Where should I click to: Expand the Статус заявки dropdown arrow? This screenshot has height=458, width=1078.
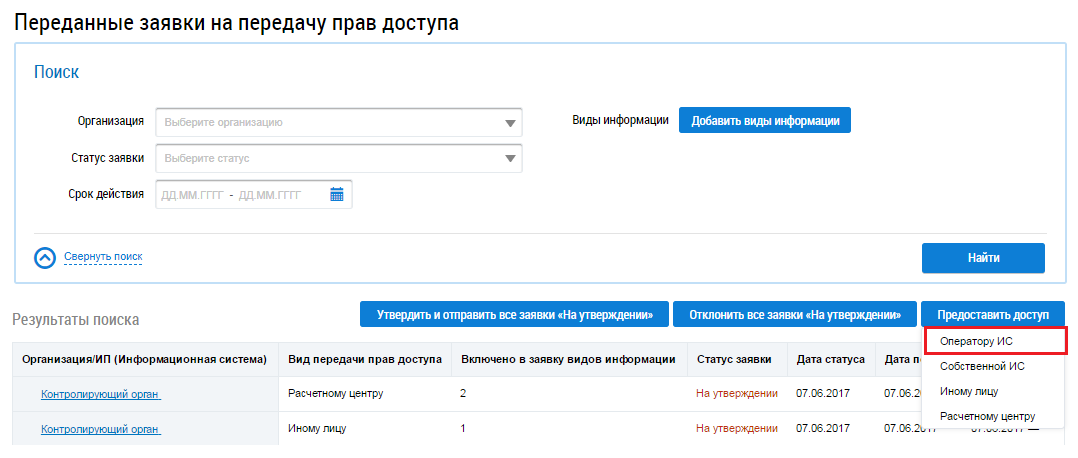[x=511, y=159]
